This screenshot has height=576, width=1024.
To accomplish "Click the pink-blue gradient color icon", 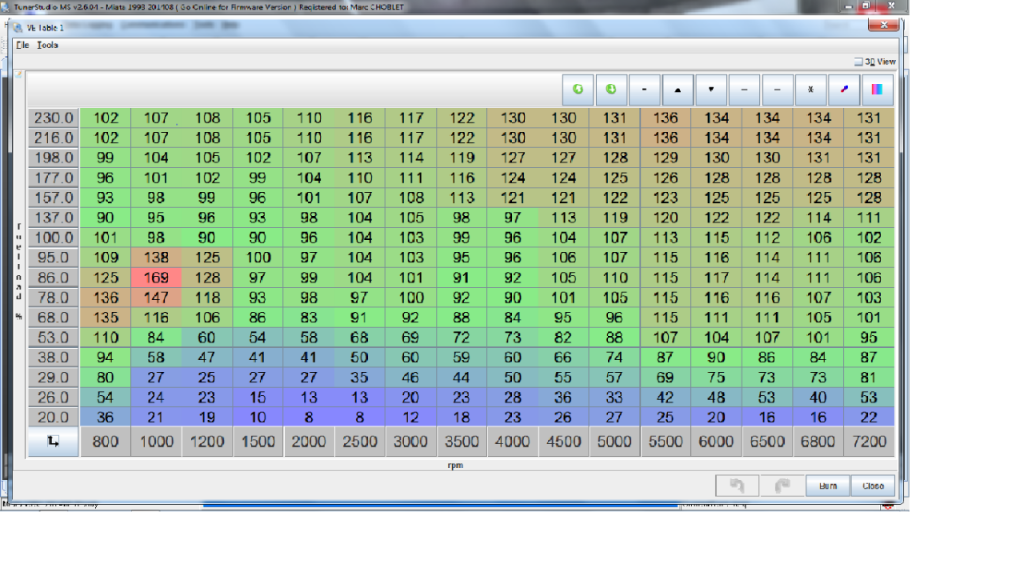I will click(877, 89).
